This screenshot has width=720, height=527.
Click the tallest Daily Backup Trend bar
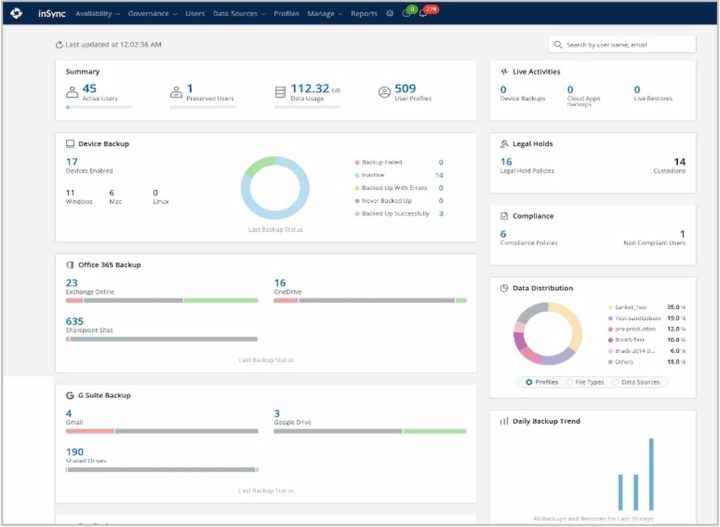point(651,474)
